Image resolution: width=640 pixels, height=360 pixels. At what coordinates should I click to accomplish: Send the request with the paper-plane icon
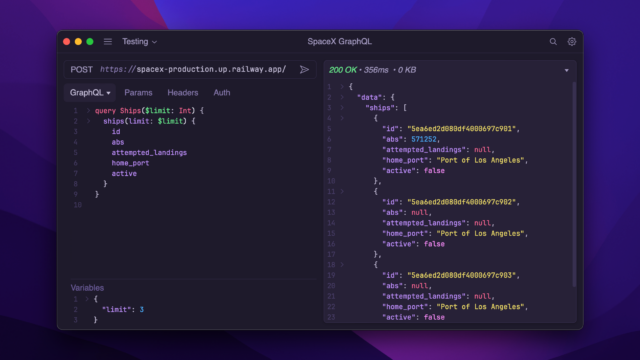pos(304,69)
